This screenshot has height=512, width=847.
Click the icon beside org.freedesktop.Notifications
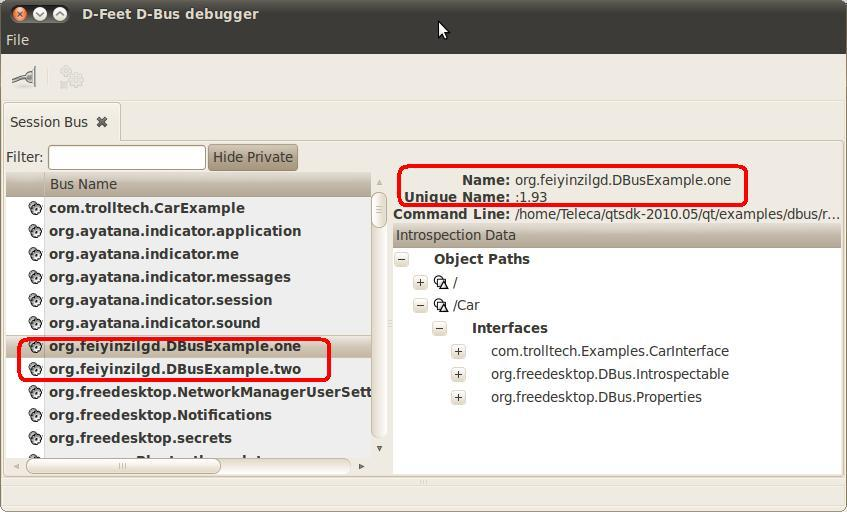click(x=35, y=415)
